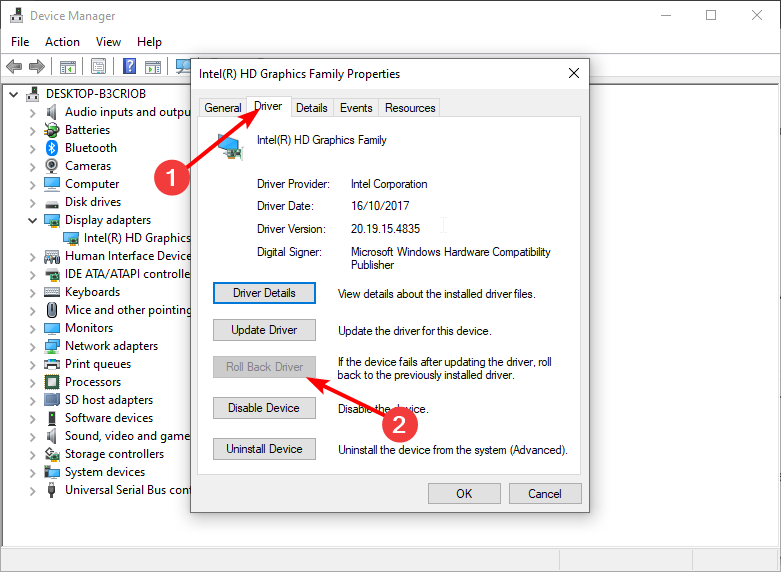Expand the Network adapters chevron
Viewport: 781px width, 572px height.
pos(32,346)
